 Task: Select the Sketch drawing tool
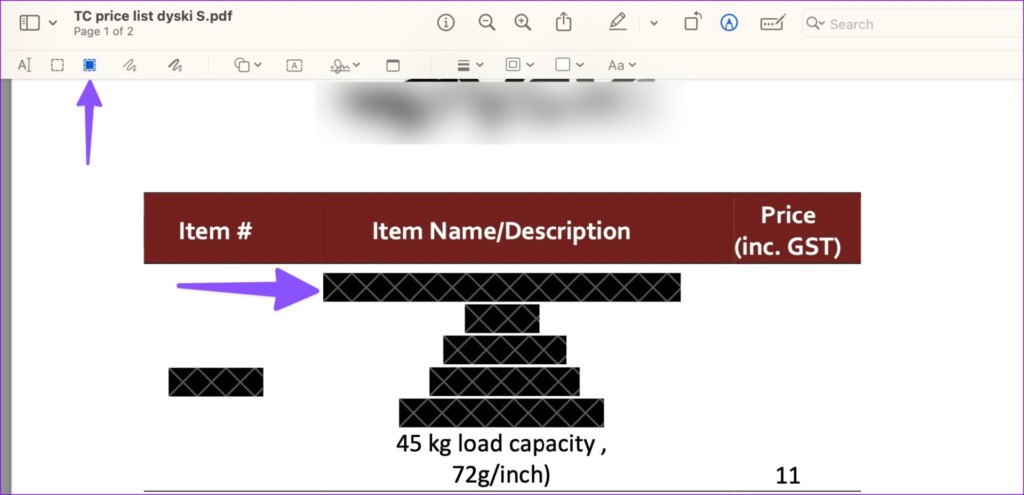point(129,65)
